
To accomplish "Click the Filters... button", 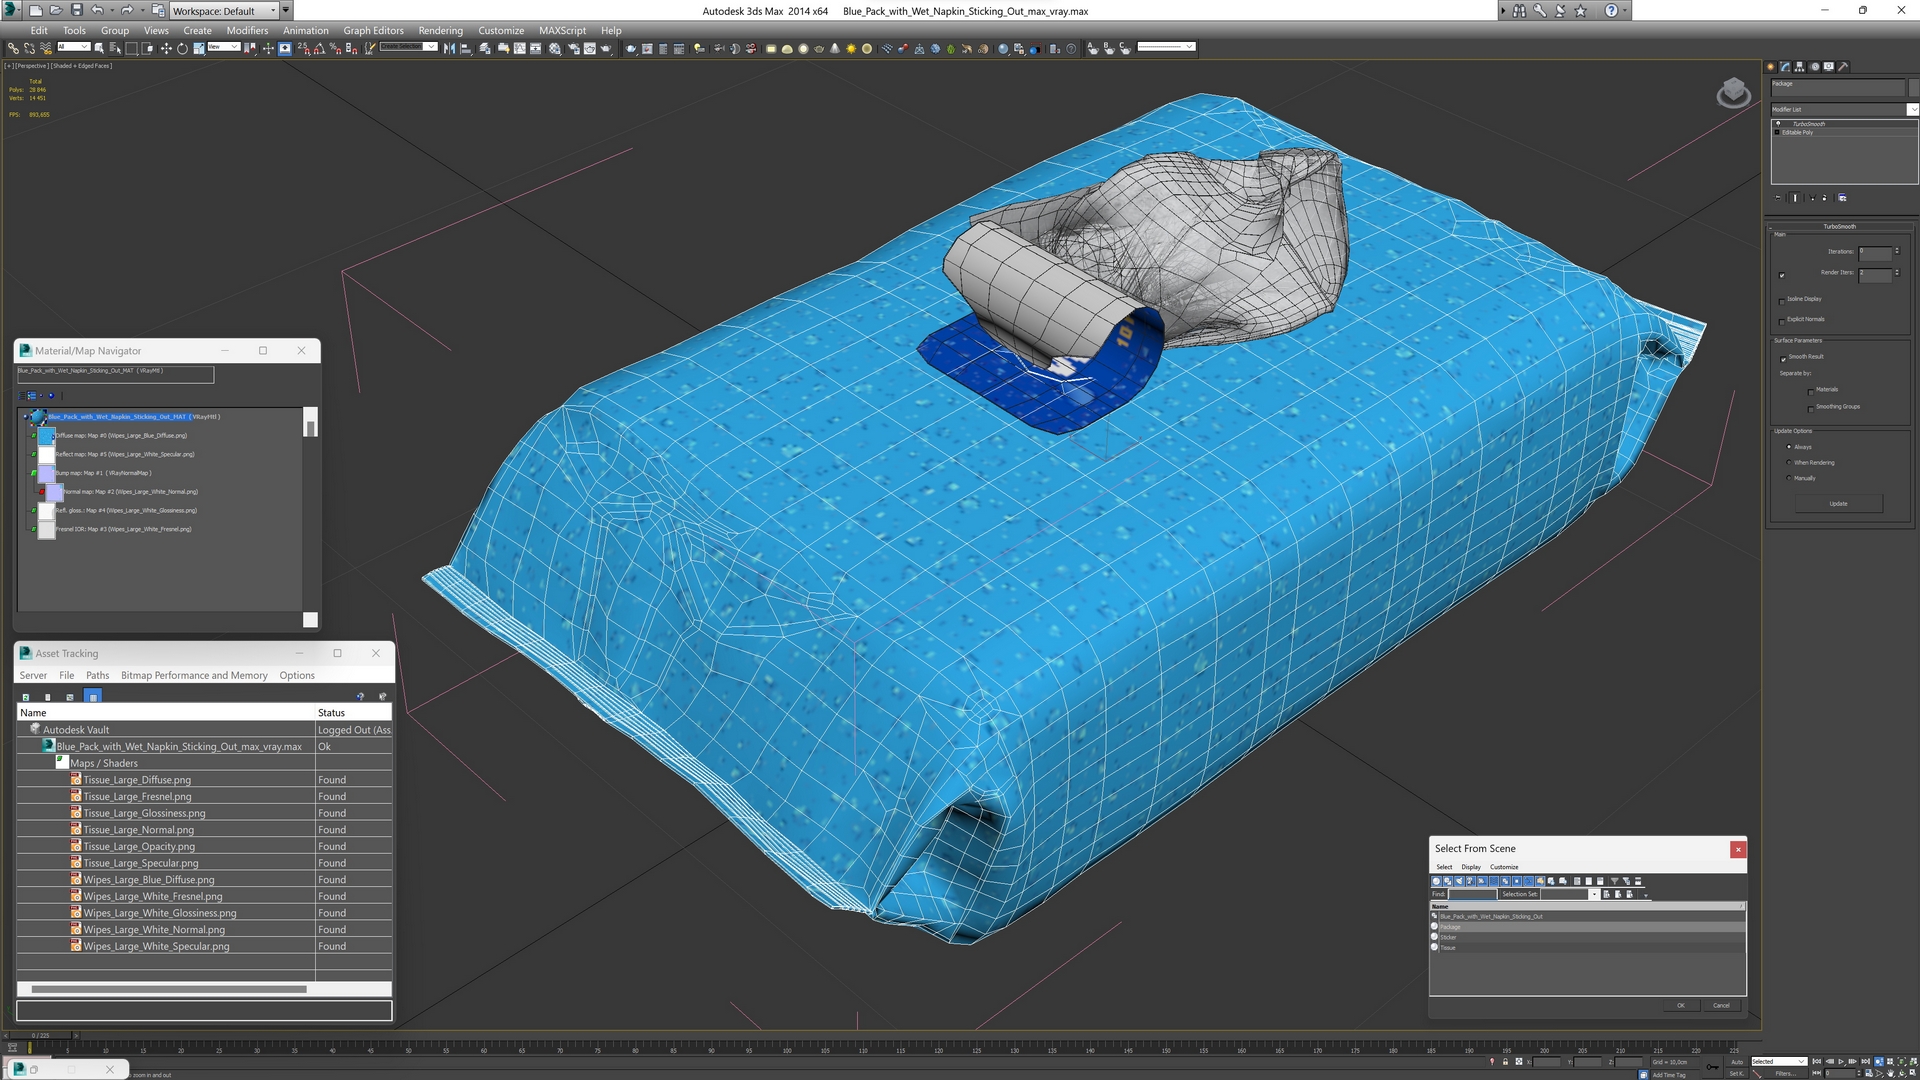I will [x=1786, y=1074].
